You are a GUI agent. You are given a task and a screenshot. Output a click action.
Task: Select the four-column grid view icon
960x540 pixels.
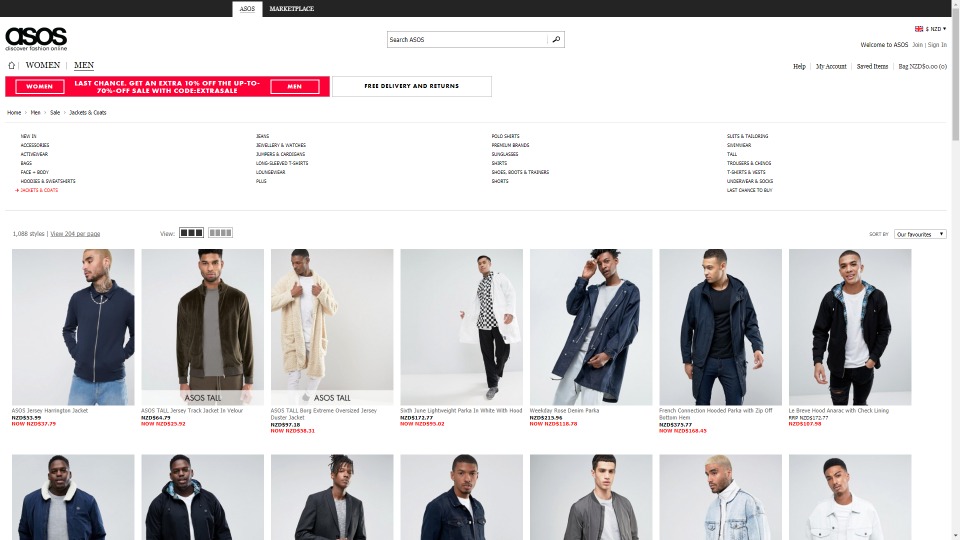pos(220,233)
